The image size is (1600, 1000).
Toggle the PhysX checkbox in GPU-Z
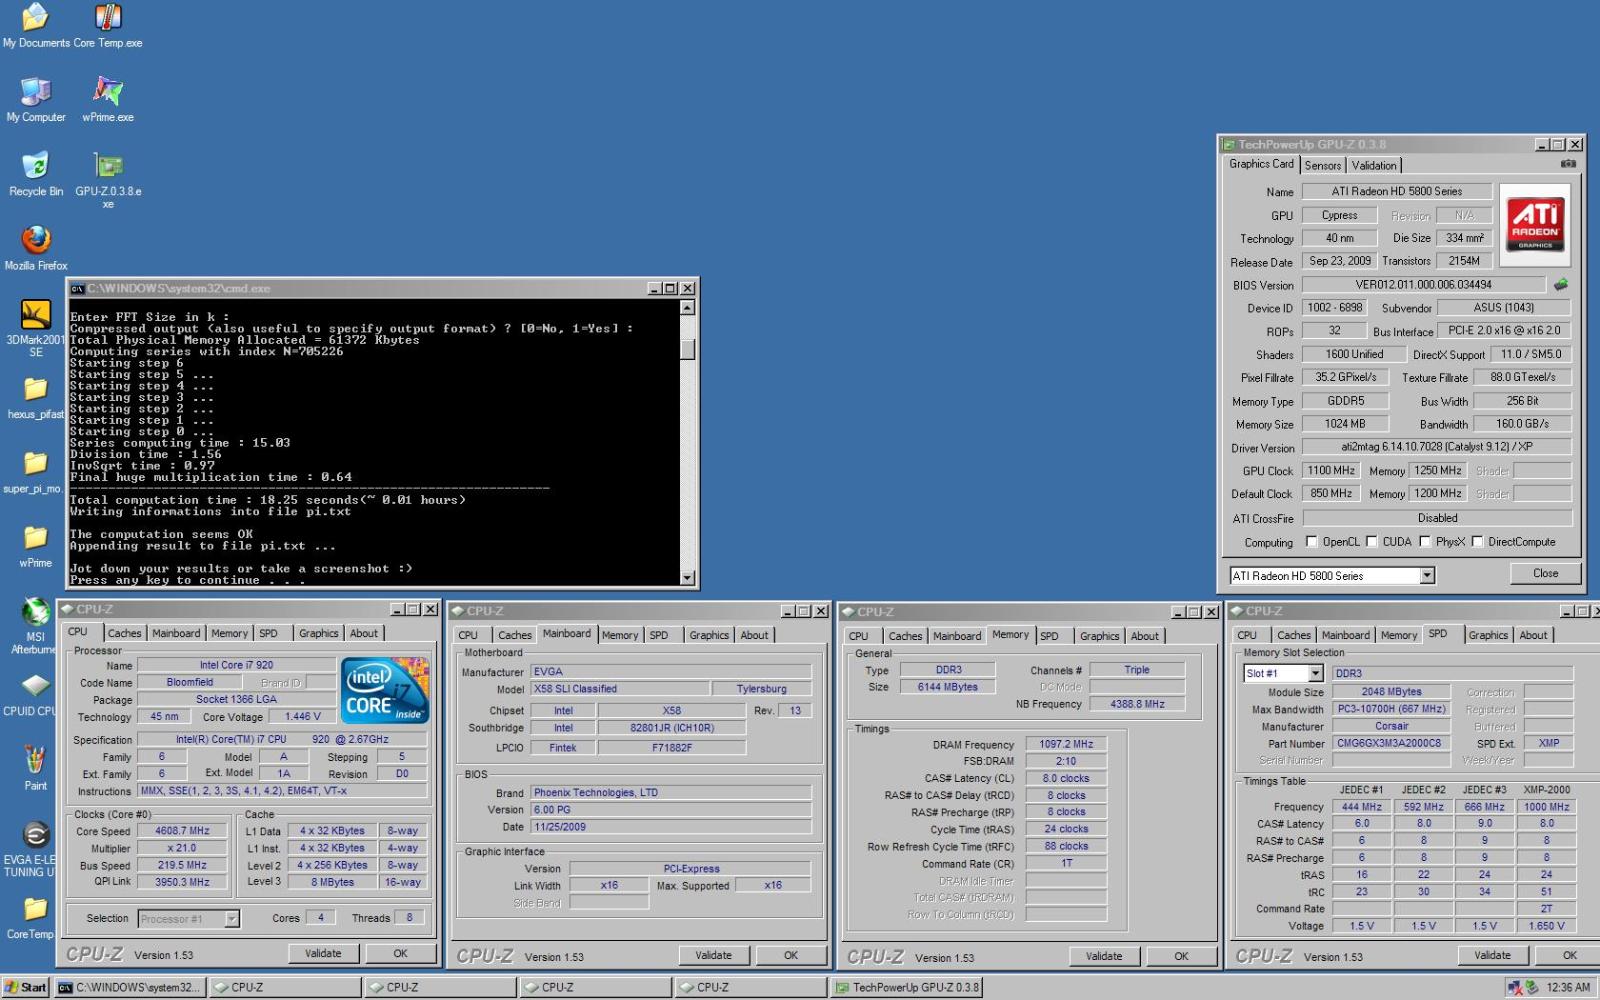coord(1425,542)
